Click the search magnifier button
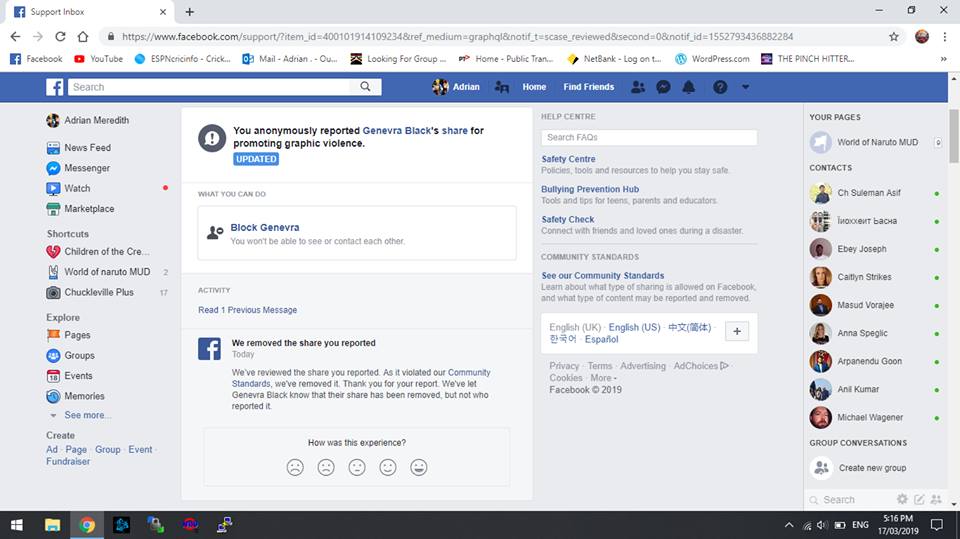The image size is (960, 539). click(x=368, y=87)
